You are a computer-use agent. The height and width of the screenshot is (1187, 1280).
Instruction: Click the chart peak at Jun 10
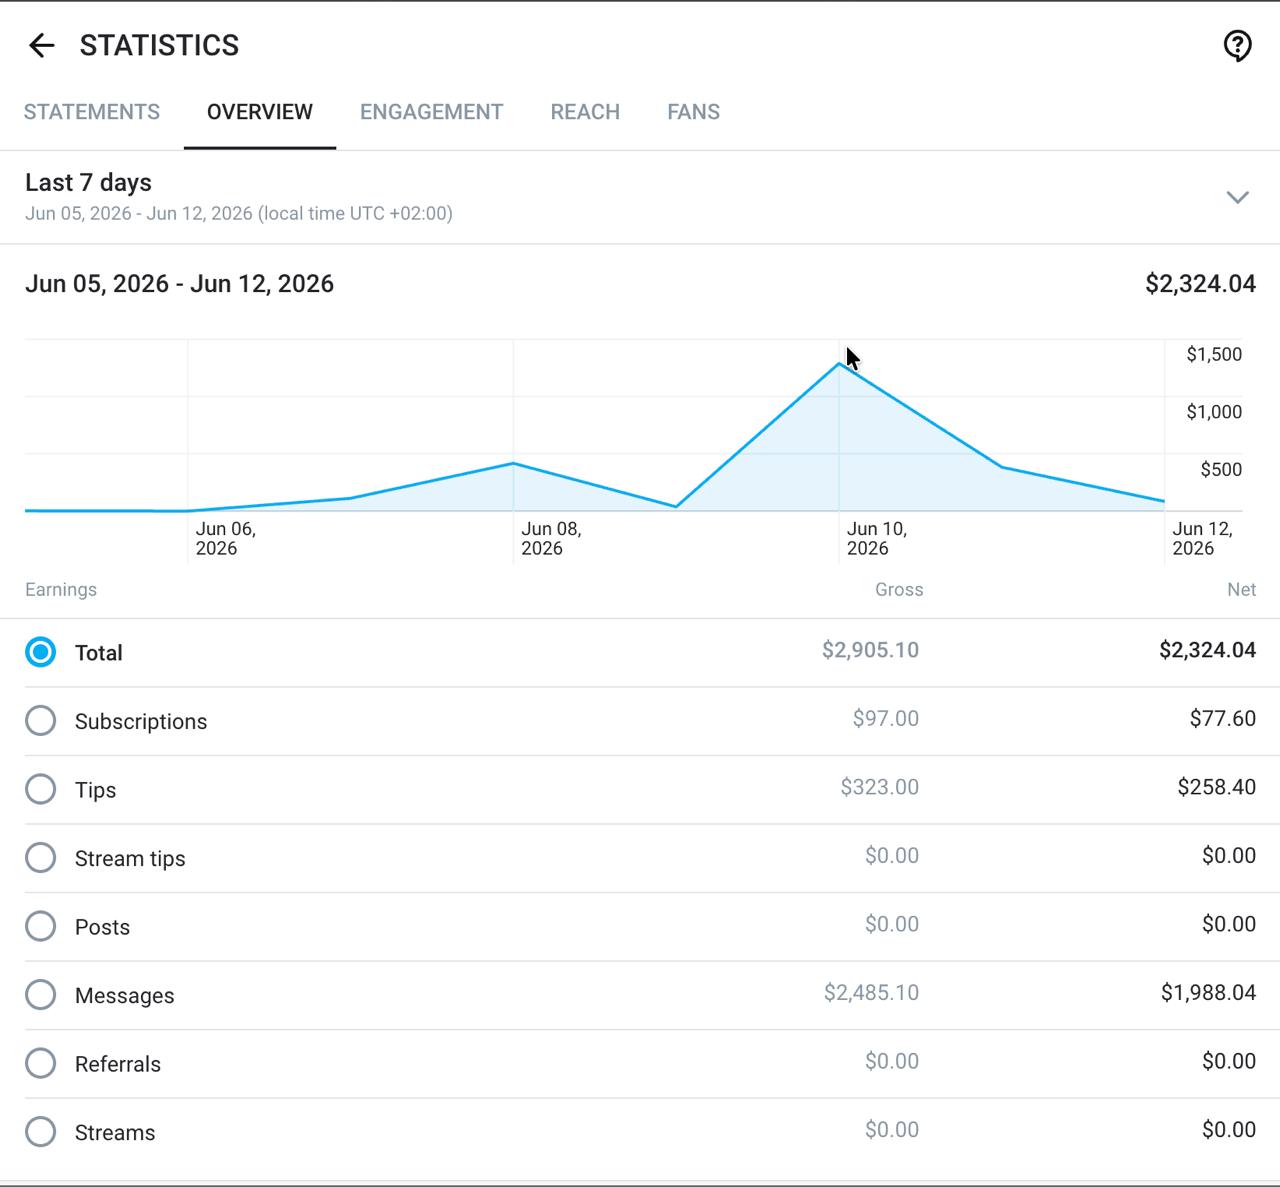pos(839,363)
